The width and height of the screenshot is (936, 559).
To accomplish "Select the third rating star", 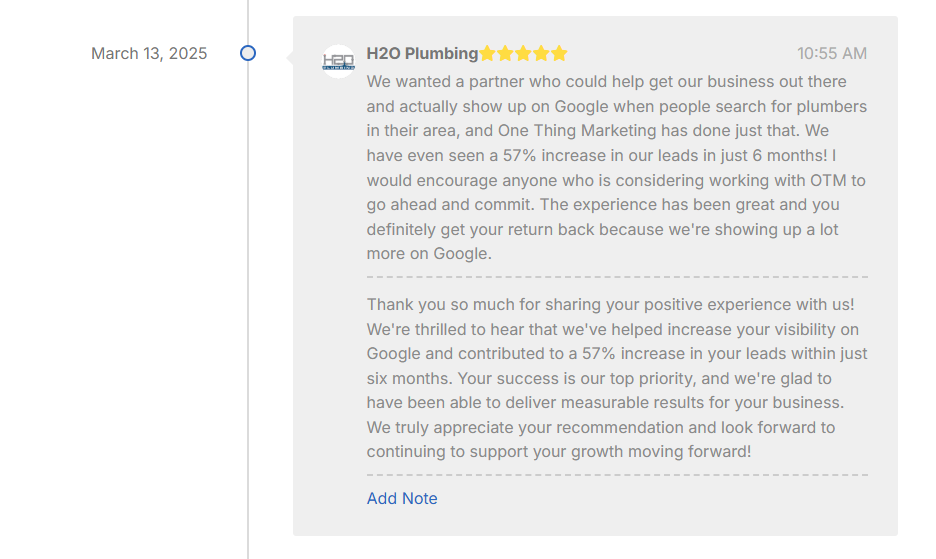I will point(523,53).
